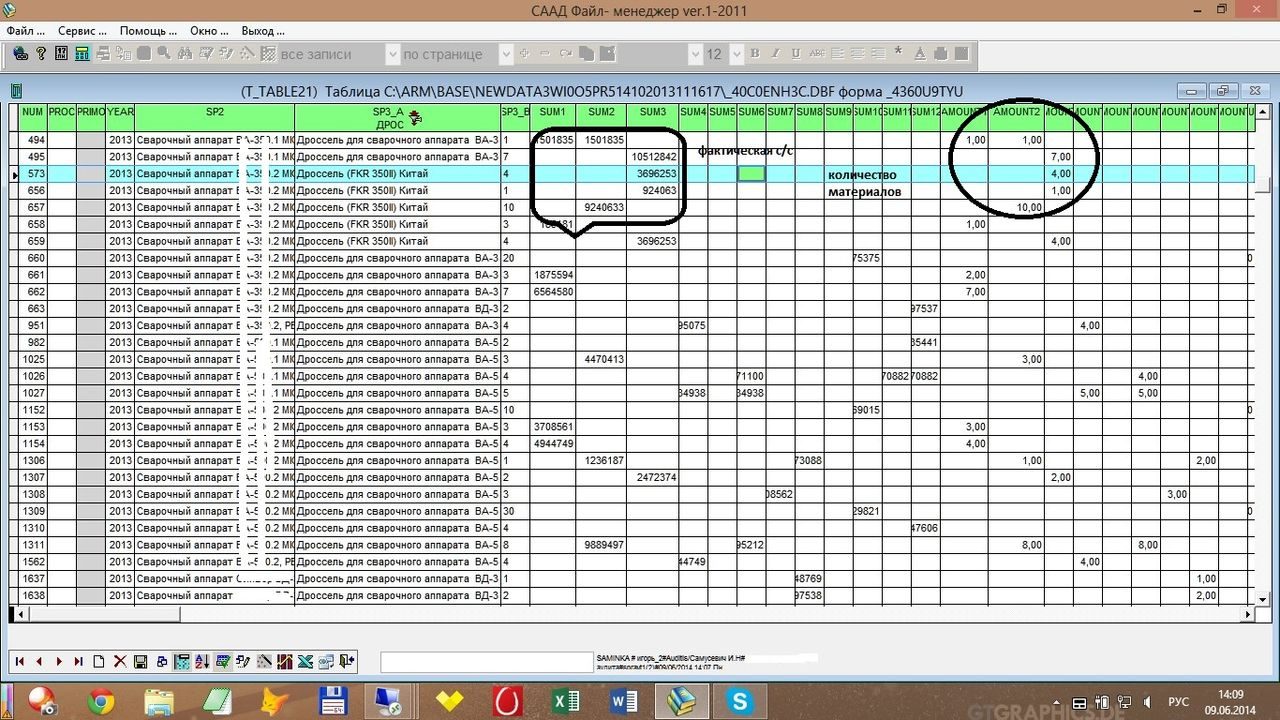Go to the first record
Image resolution: width=1280 pixels, height=720 pixels.
(x=19, y=661)
